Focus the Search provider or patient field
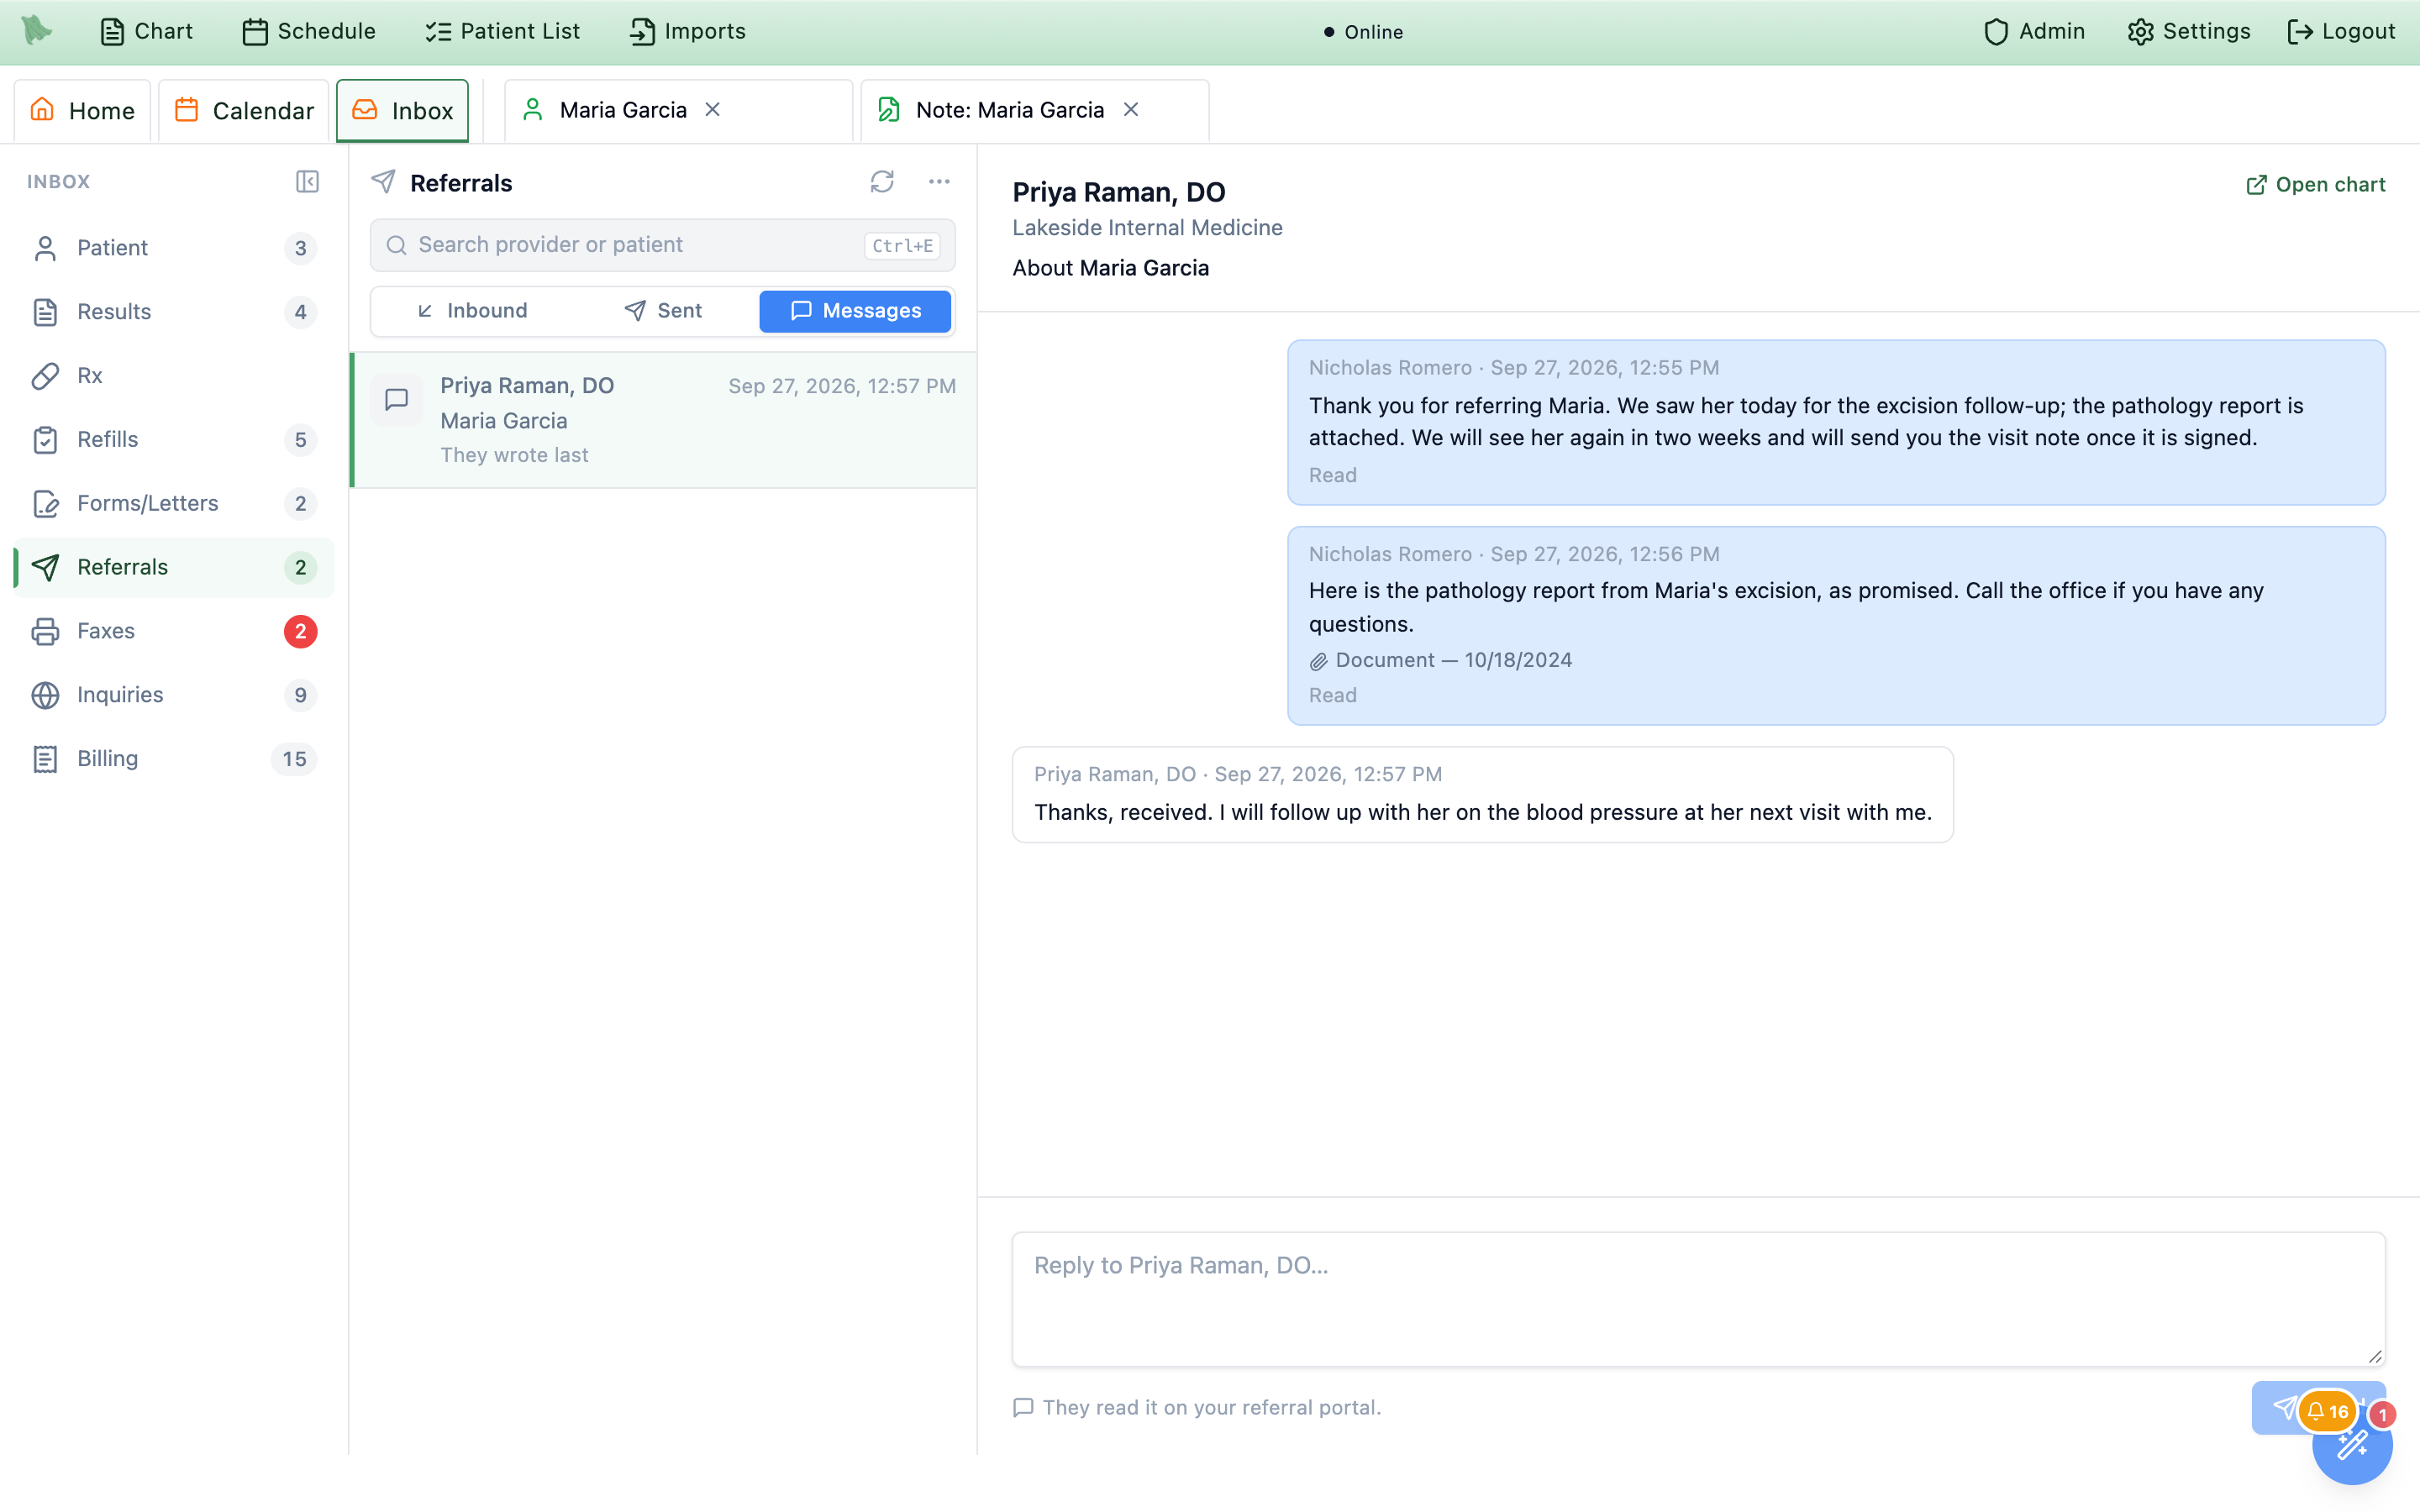 click(x=663, y=245)
